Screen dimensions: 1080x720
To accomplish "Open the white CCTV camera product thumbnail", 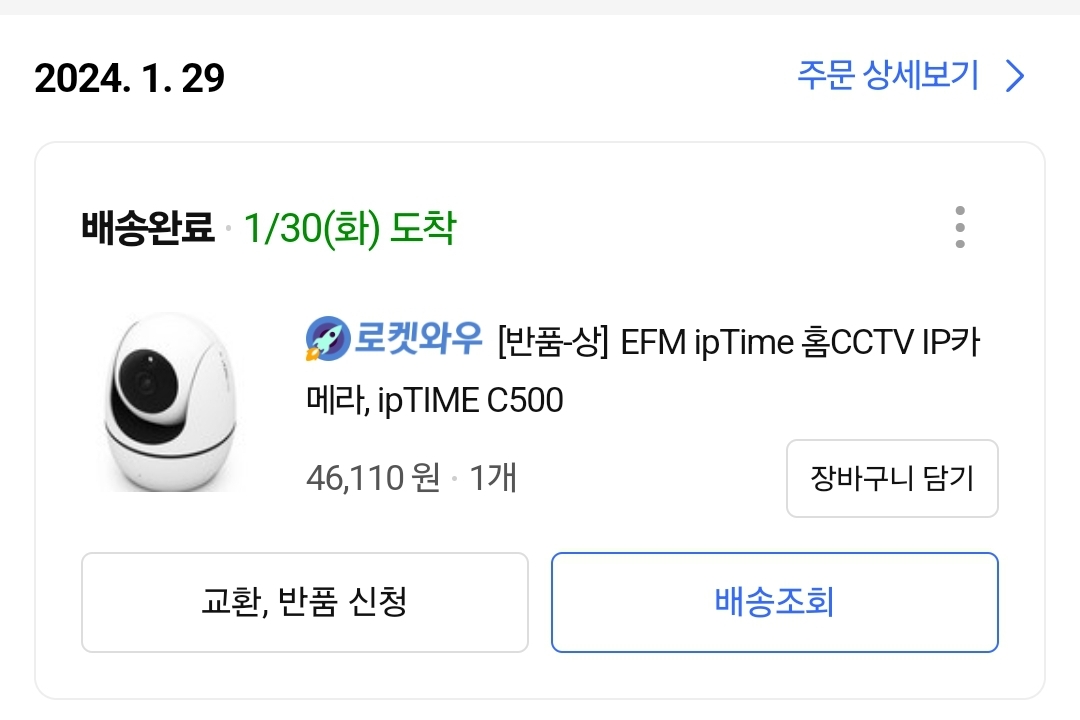I will 172,404.
